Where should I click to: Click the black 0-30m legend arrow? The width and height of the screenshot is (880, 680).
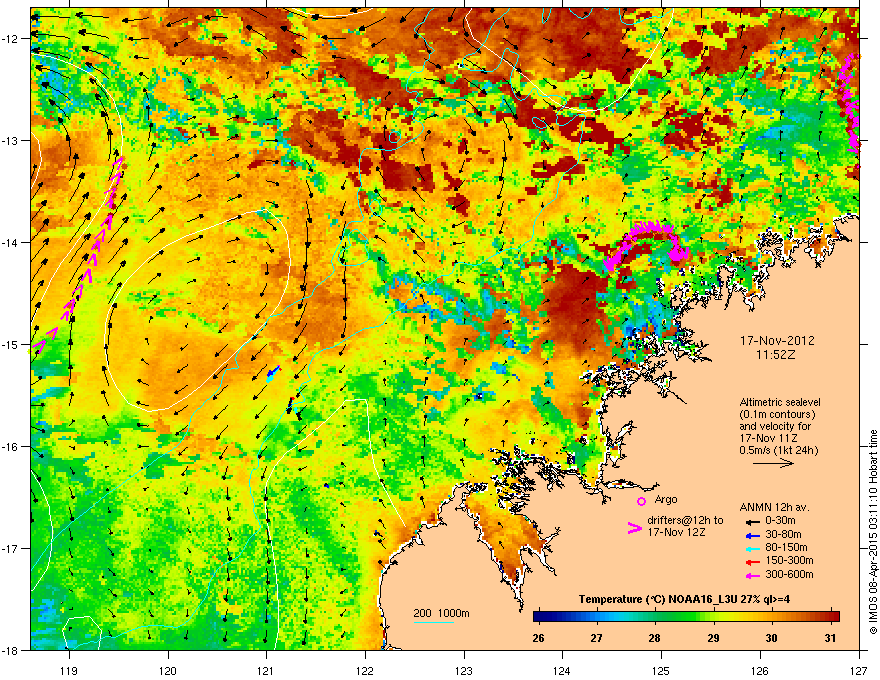tap(753, 522)
